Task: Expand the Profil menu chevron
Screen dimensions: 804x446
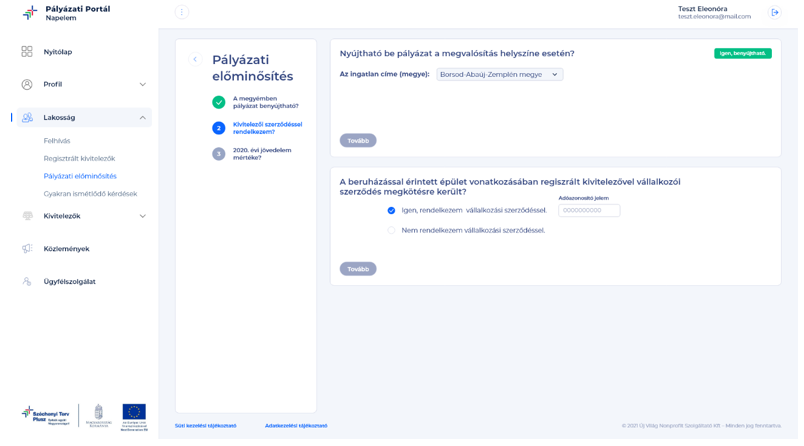Action: pos(143,84)
